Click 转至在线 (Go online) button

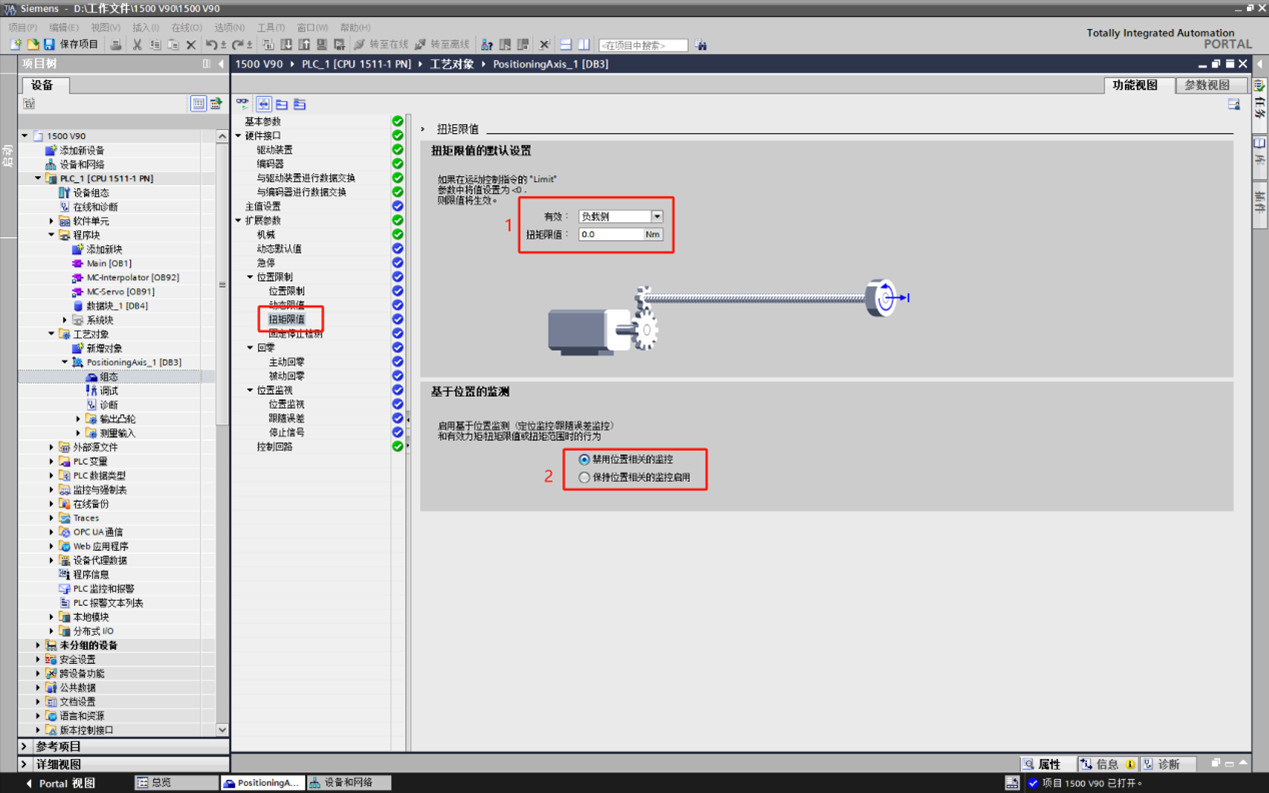380,45
